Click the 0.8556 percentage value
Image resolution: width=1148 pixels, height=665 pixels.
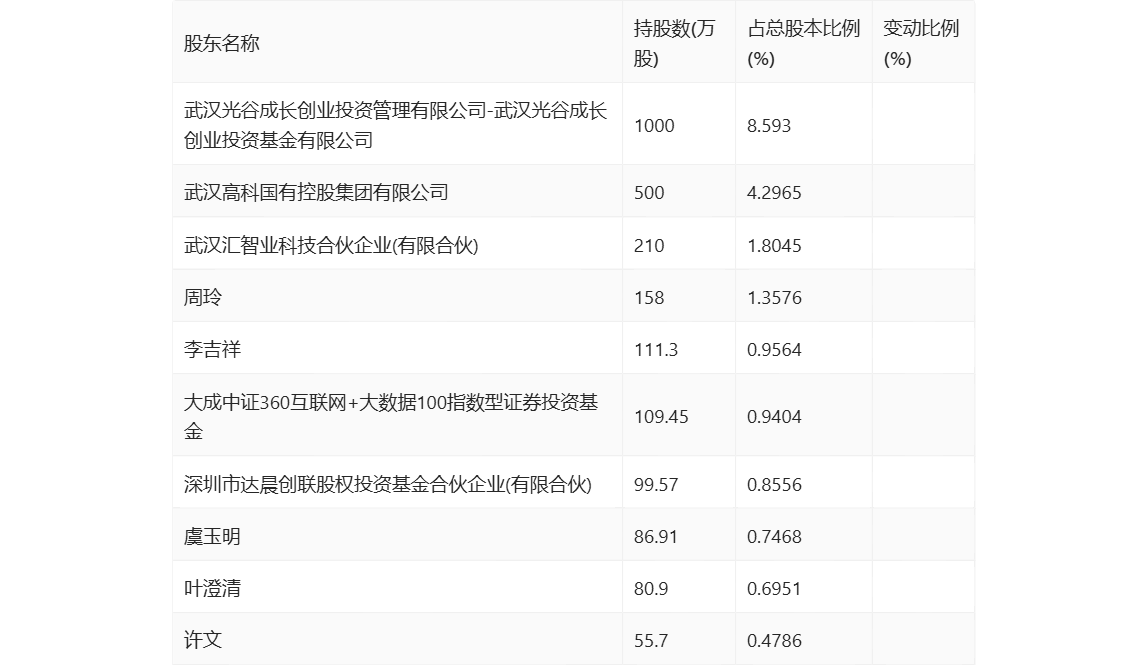click(x=774, y=484)
